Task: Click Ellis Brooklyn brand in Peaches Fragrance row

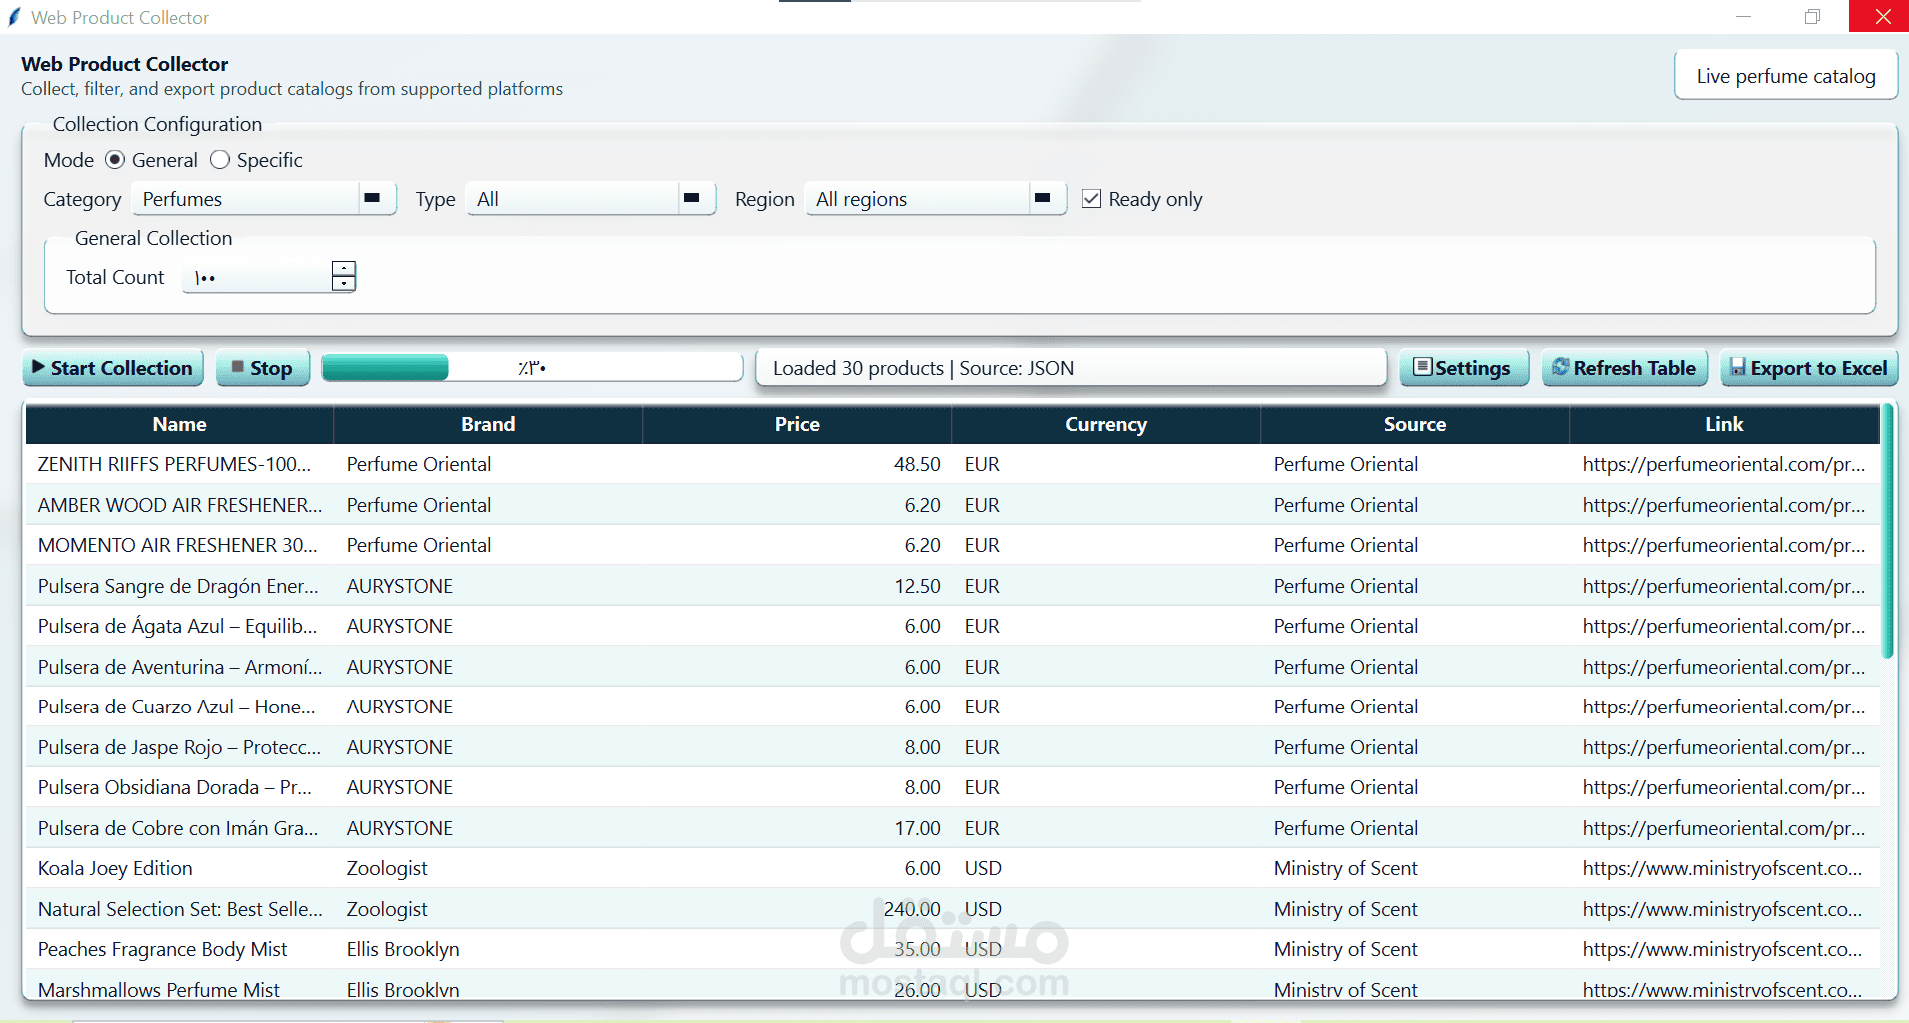Action: pyautogui.click(x=403, y=949)
